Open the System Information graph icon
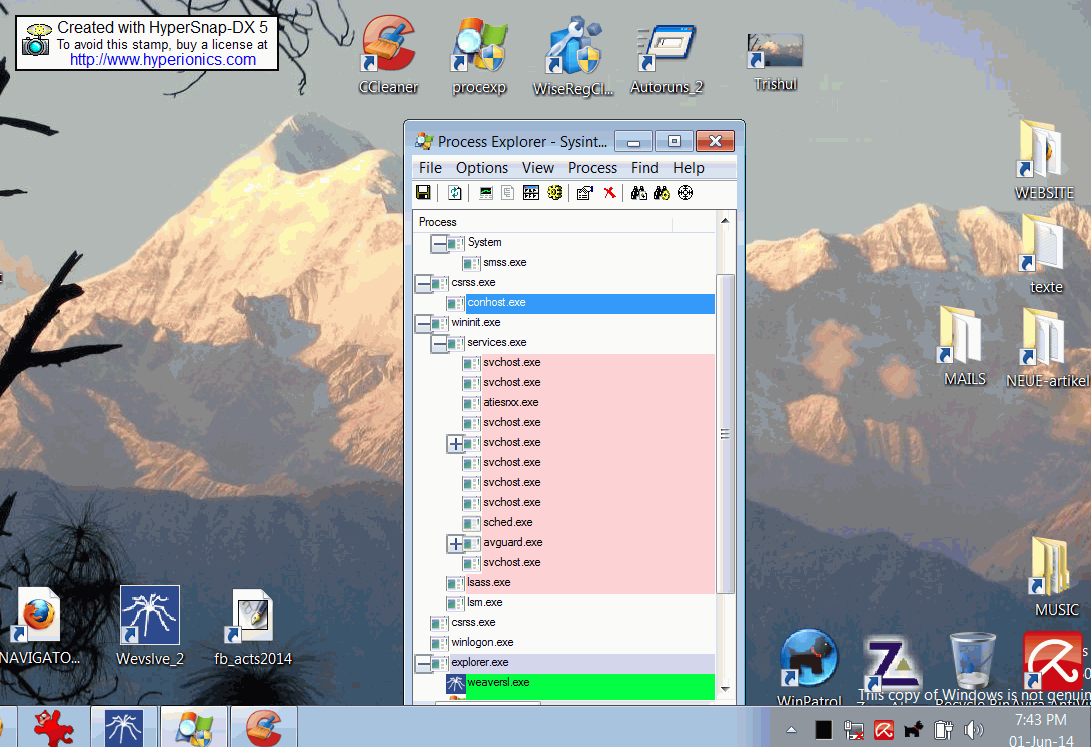This screenshot has width=1091, height=747. (x=486, y=193)
